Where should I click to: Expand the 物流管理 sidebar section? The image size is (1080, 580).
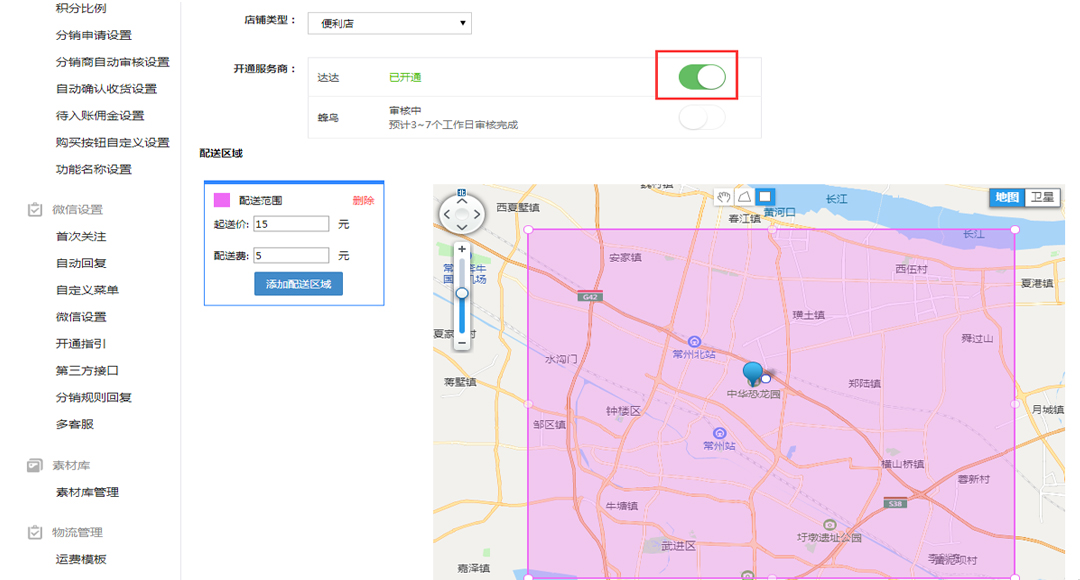coord(77,533)
